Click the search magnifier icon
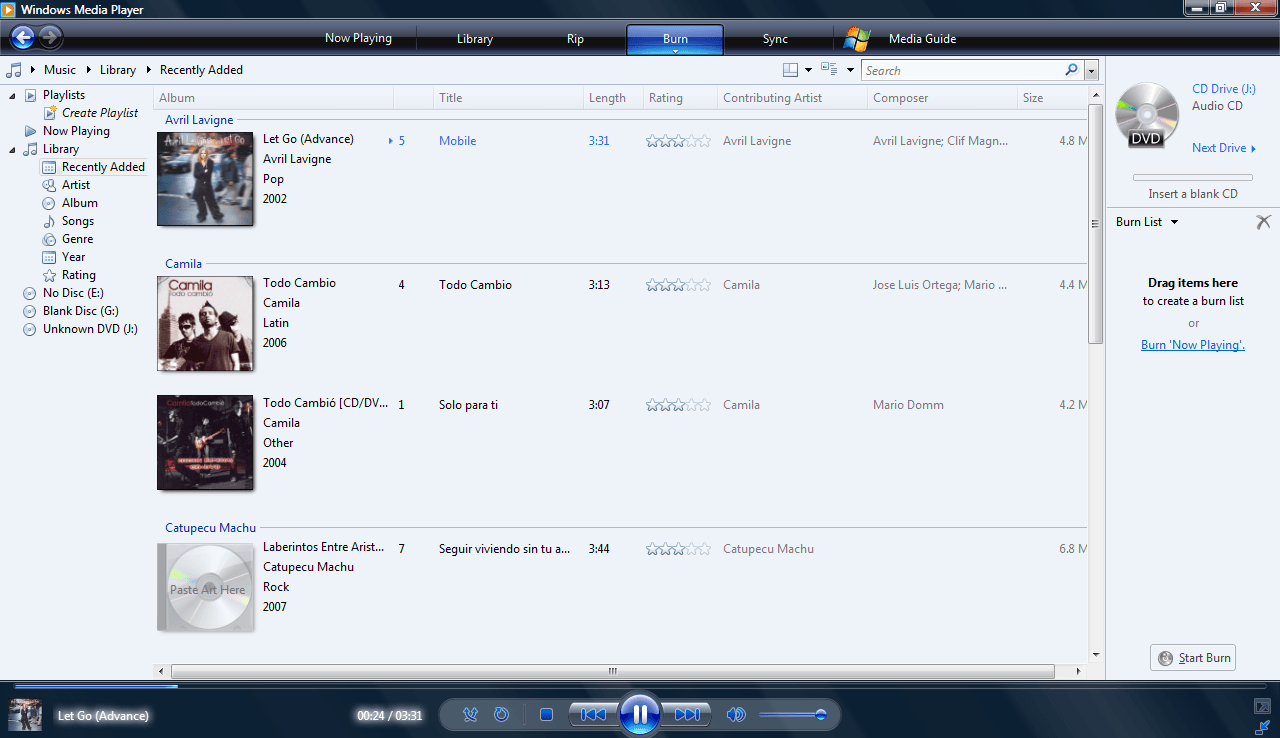This screenshot has height=738, width=1280. tap(1071, 70)
